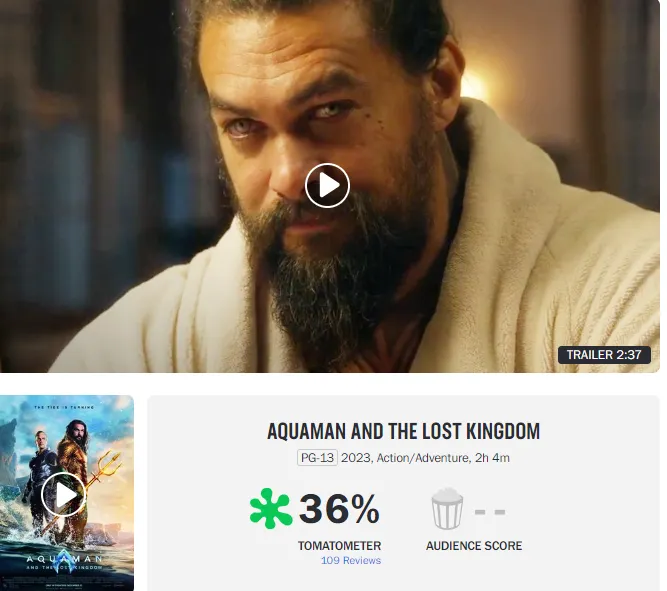Play the main trailer video

pyautogui.click(x=327, y=186)
